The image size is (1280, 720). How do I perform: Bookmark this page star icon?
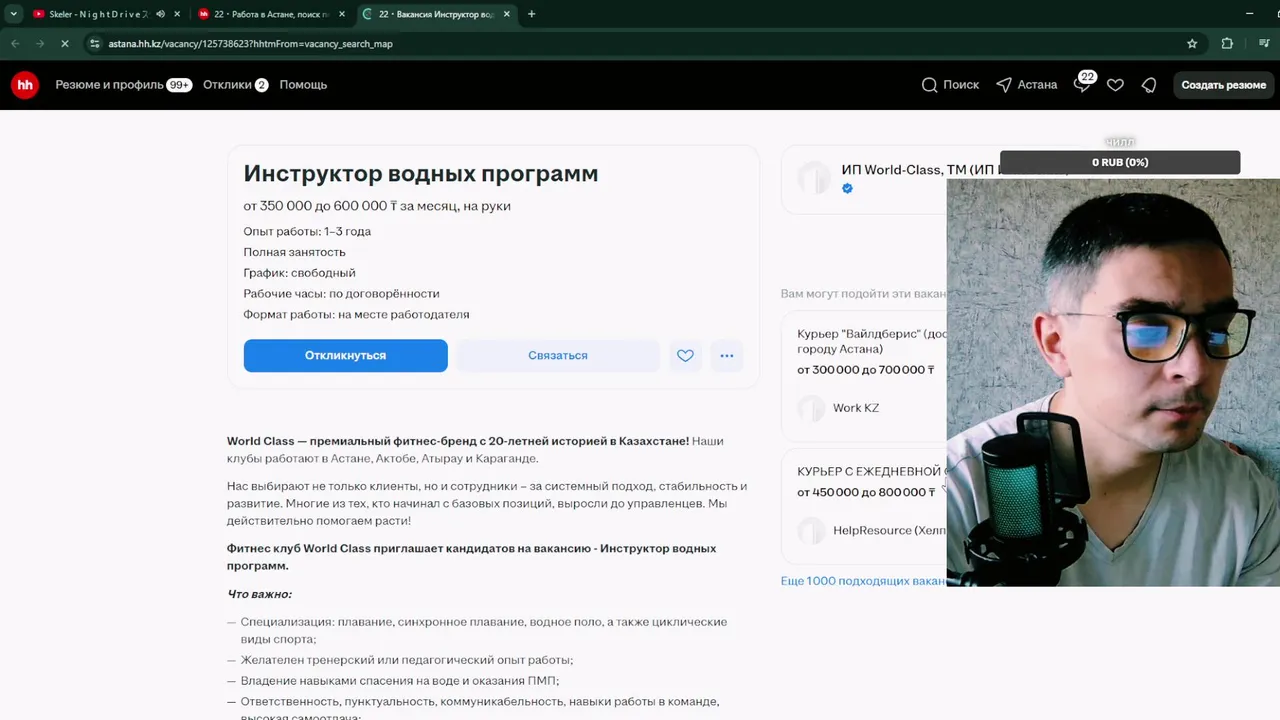[x=1192, y=44]
